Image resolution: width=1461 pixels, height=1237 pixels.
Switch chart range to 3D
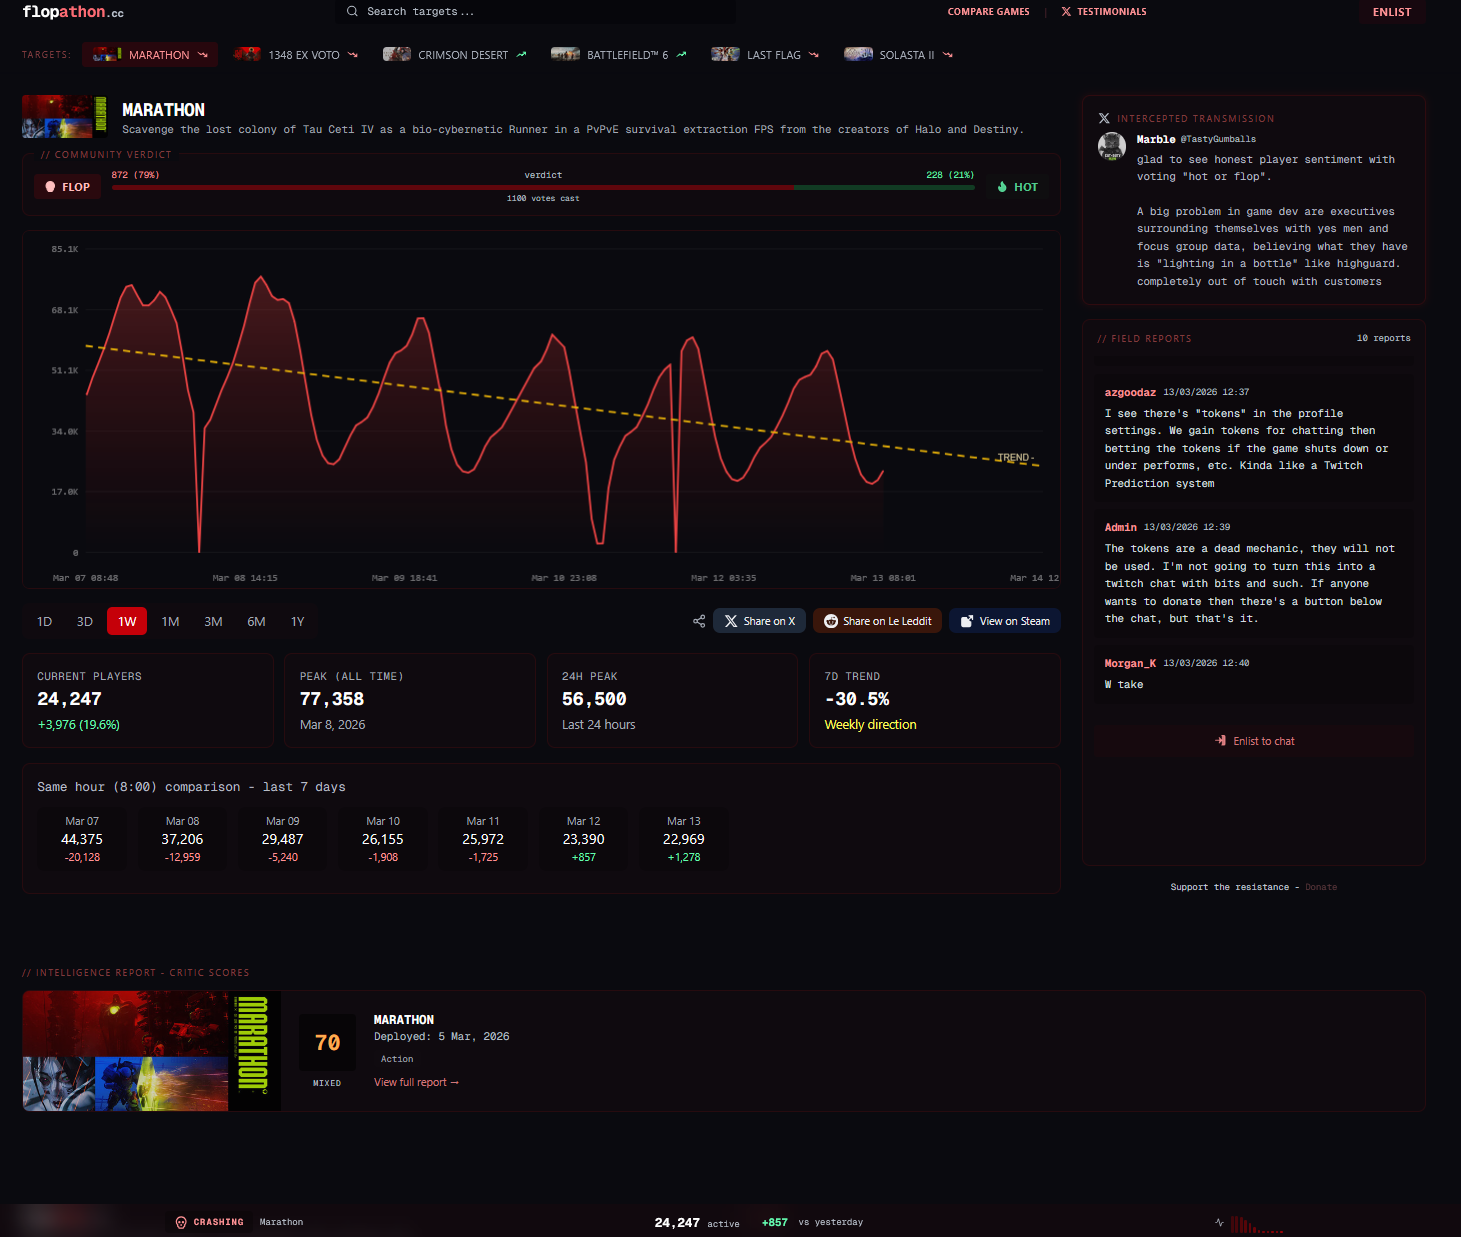pyautogui.click(x=85, y=622)
